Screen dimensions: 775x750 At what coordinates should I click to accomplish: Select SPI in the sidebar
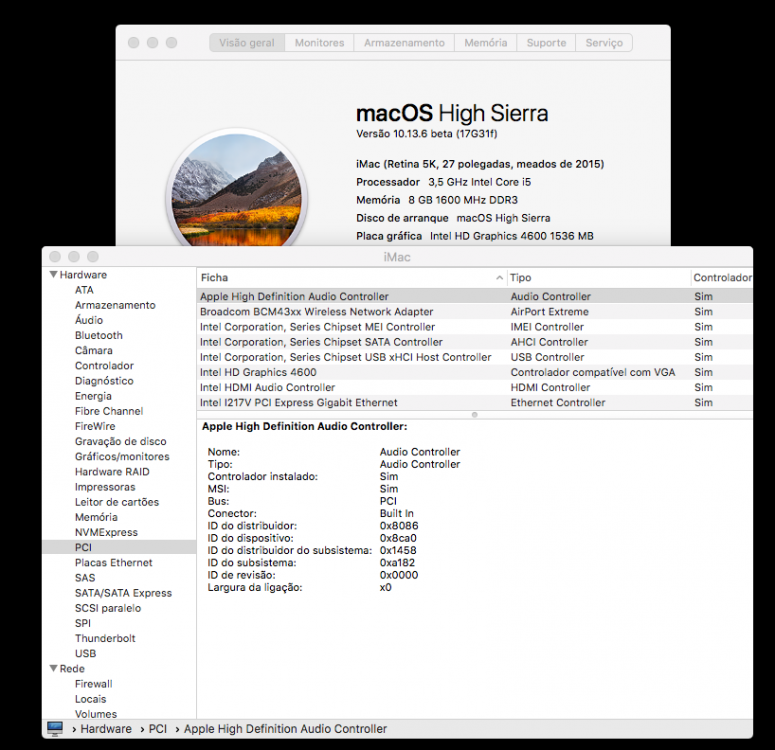point(83,623)
